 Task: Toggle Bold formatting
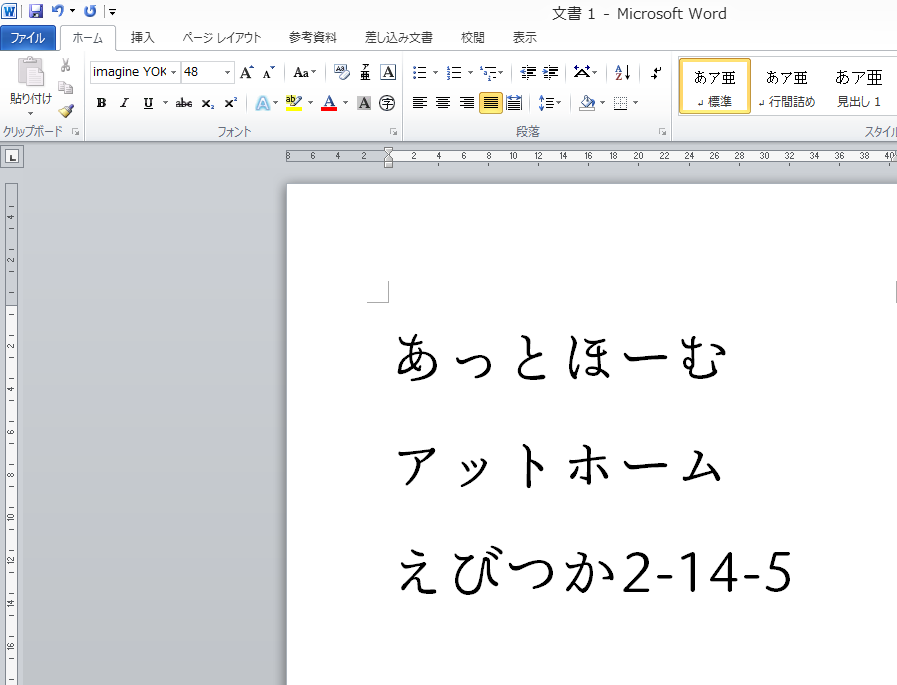[101, 103]
